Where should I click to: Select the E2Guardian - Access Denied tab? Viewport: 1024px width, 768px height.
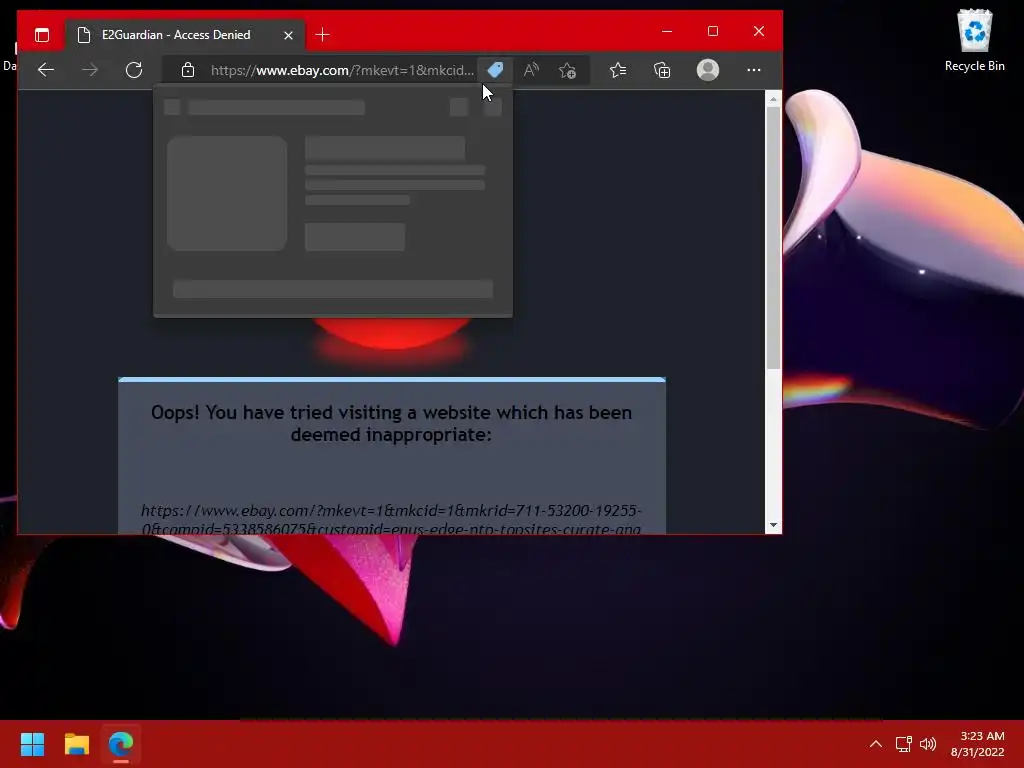185,35
